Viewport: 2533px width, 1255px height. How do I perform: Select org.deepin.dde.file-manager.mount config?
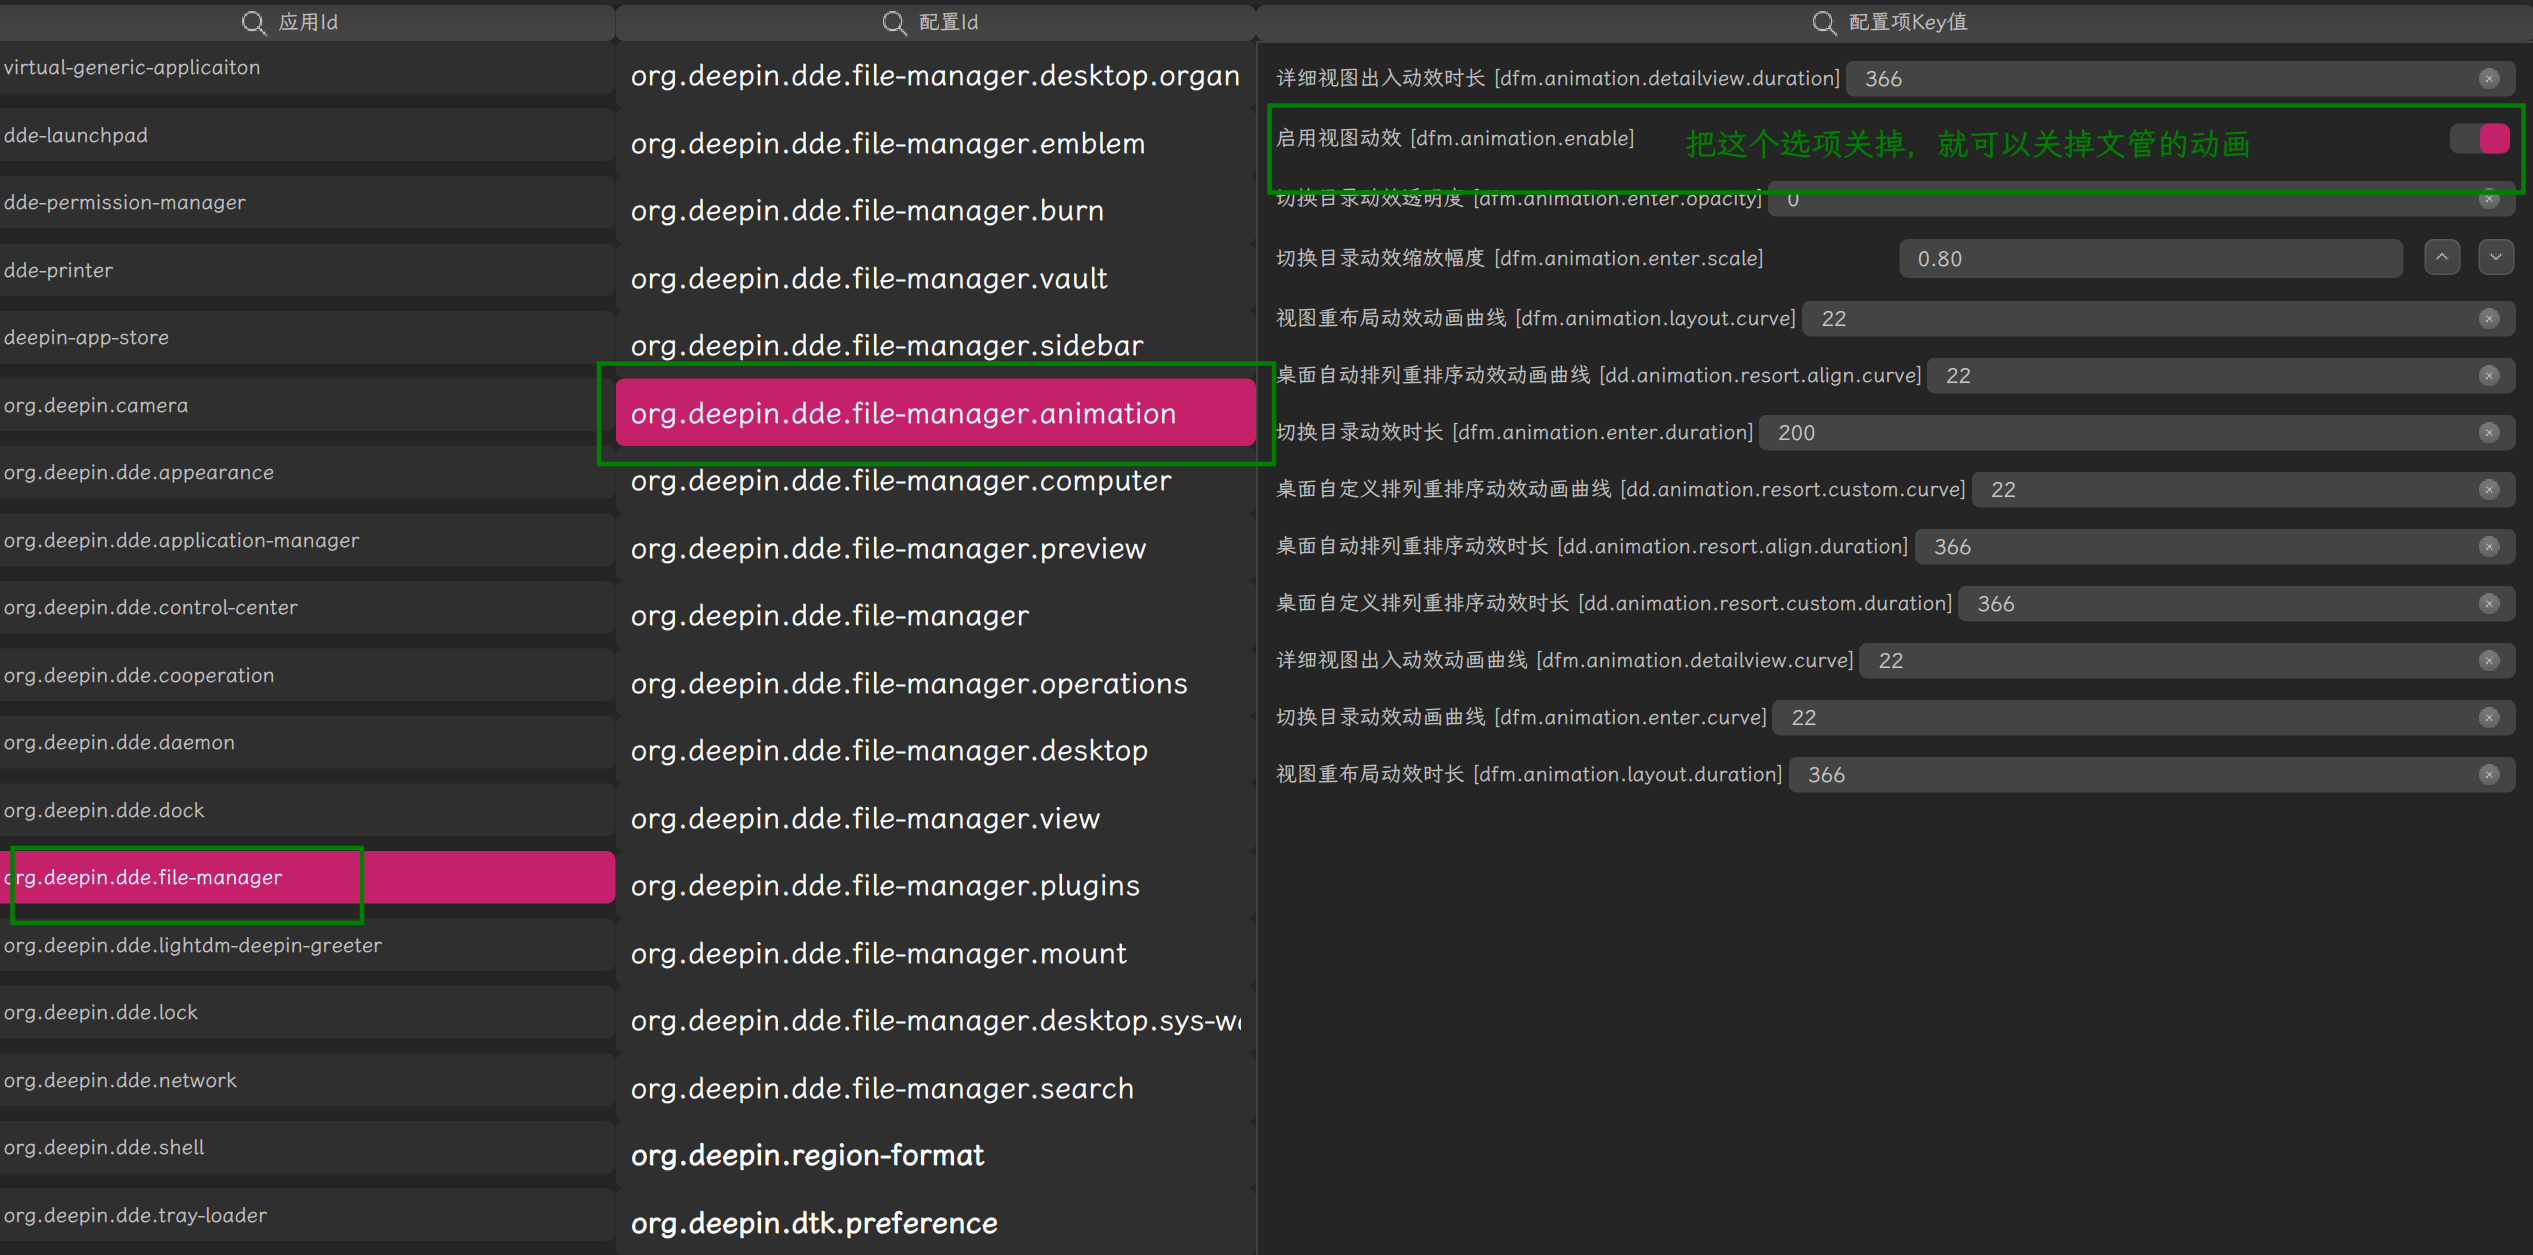[935, 953]
